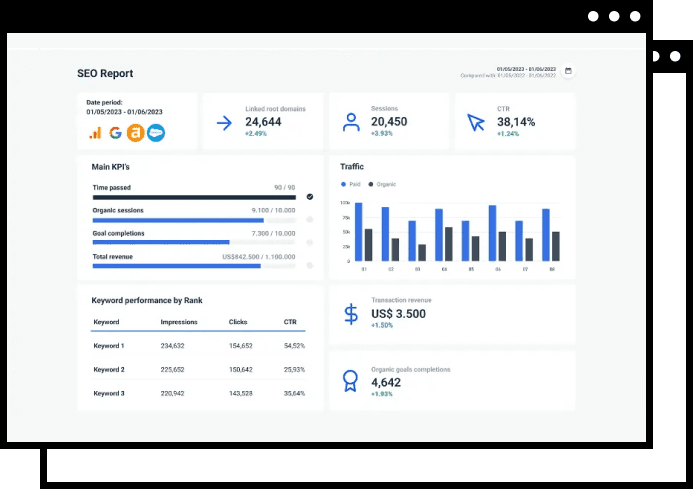Click the blue Salesforce cloud icon
This screenshot has height=489, width=693.
155,132
